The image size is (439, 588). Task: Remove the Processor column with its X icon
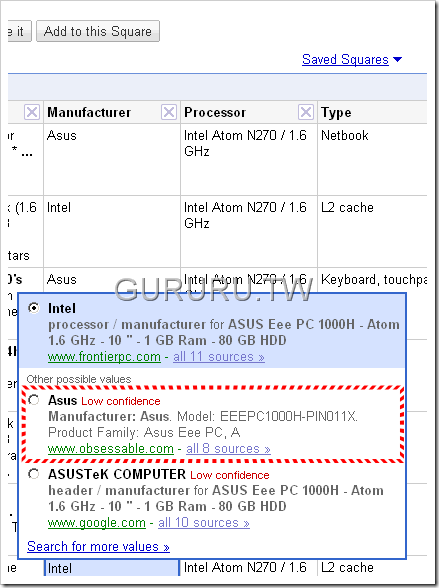click(x=306, y=112)
